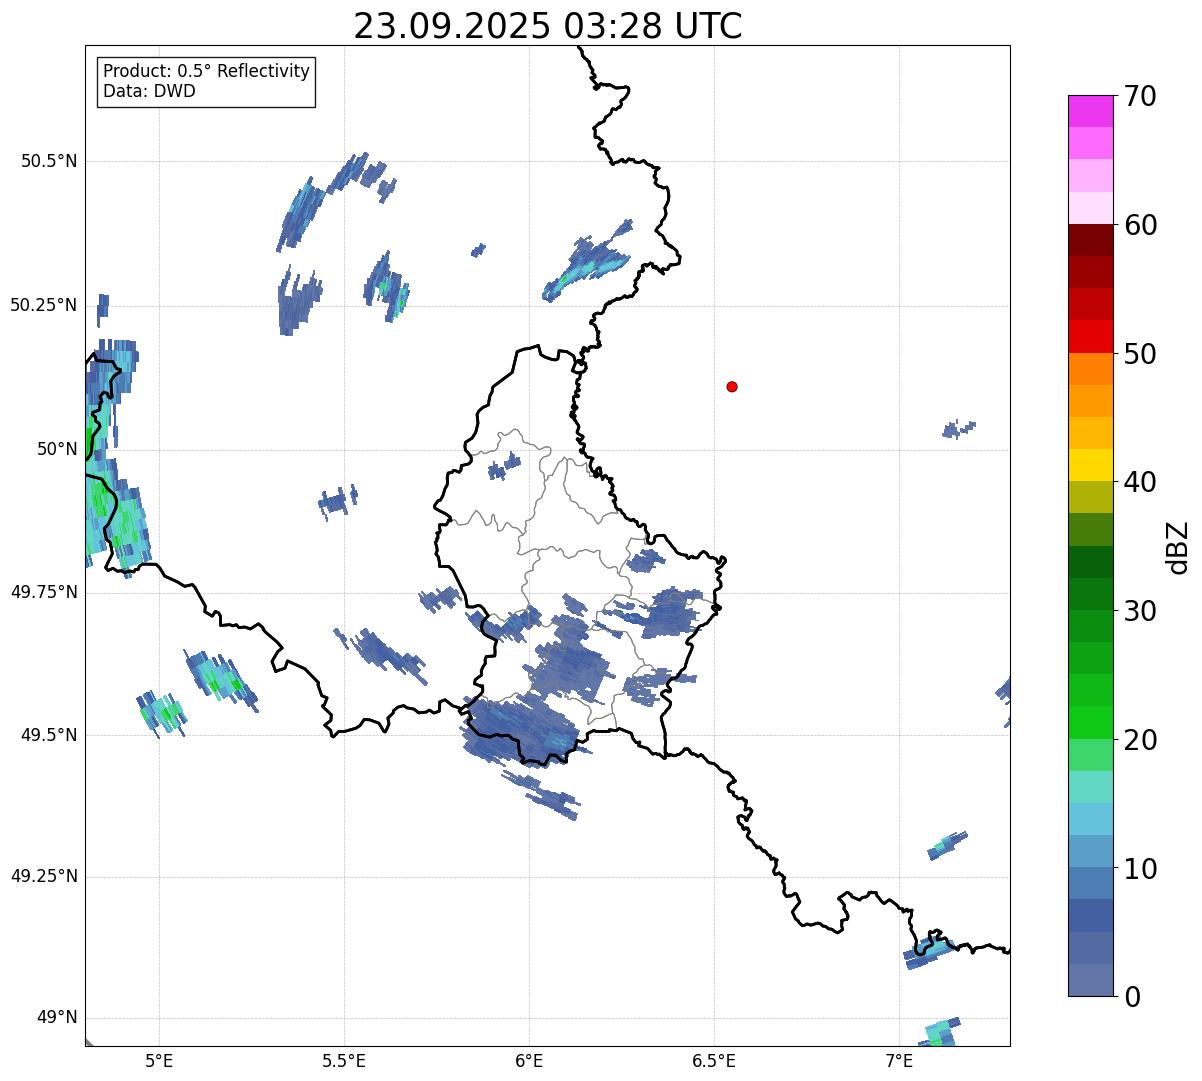Screen dimensions: 1202x1081
Task: Click the colorbar tick label 30
Action: click(x=1140, y=611)
